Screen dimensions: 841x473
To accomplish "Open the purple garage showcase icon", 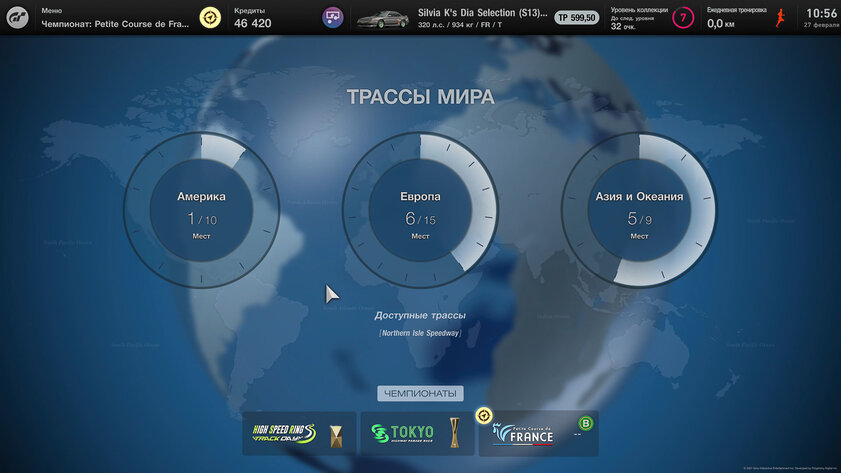I will 333,18.
